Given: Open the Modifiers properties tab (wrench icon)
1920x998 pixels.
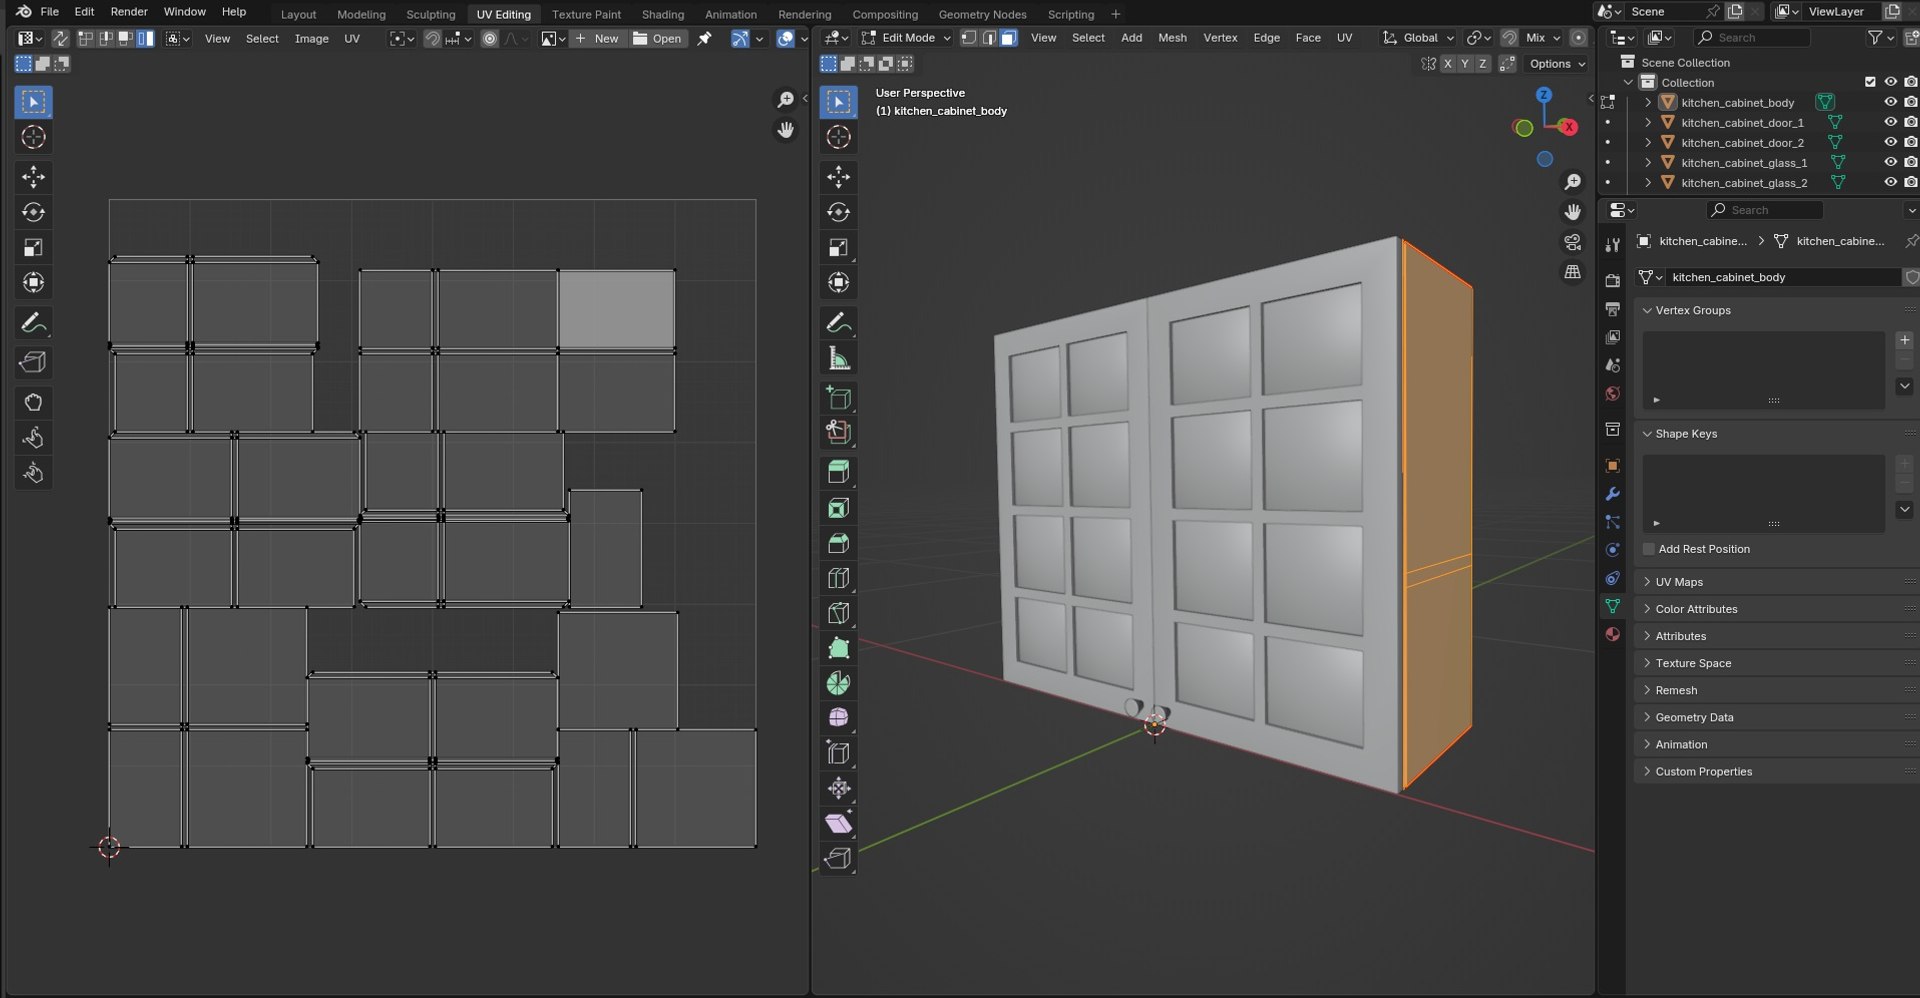Looking at the screenshot, I should tap(1612, 494).
